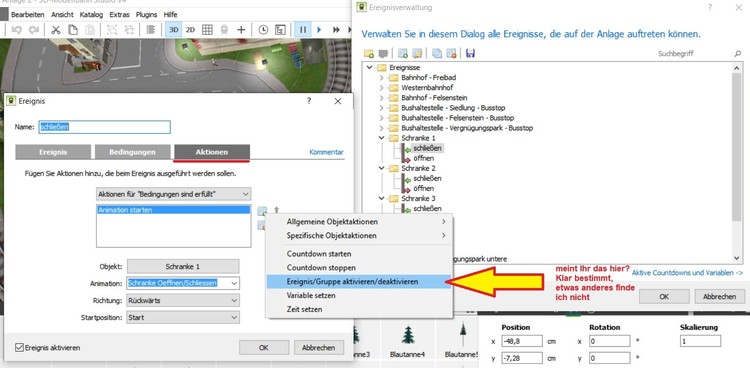Toggle the Ereignis aktivieren checkbox
This screenshot has width=750, height=368.
pos(20,348)
